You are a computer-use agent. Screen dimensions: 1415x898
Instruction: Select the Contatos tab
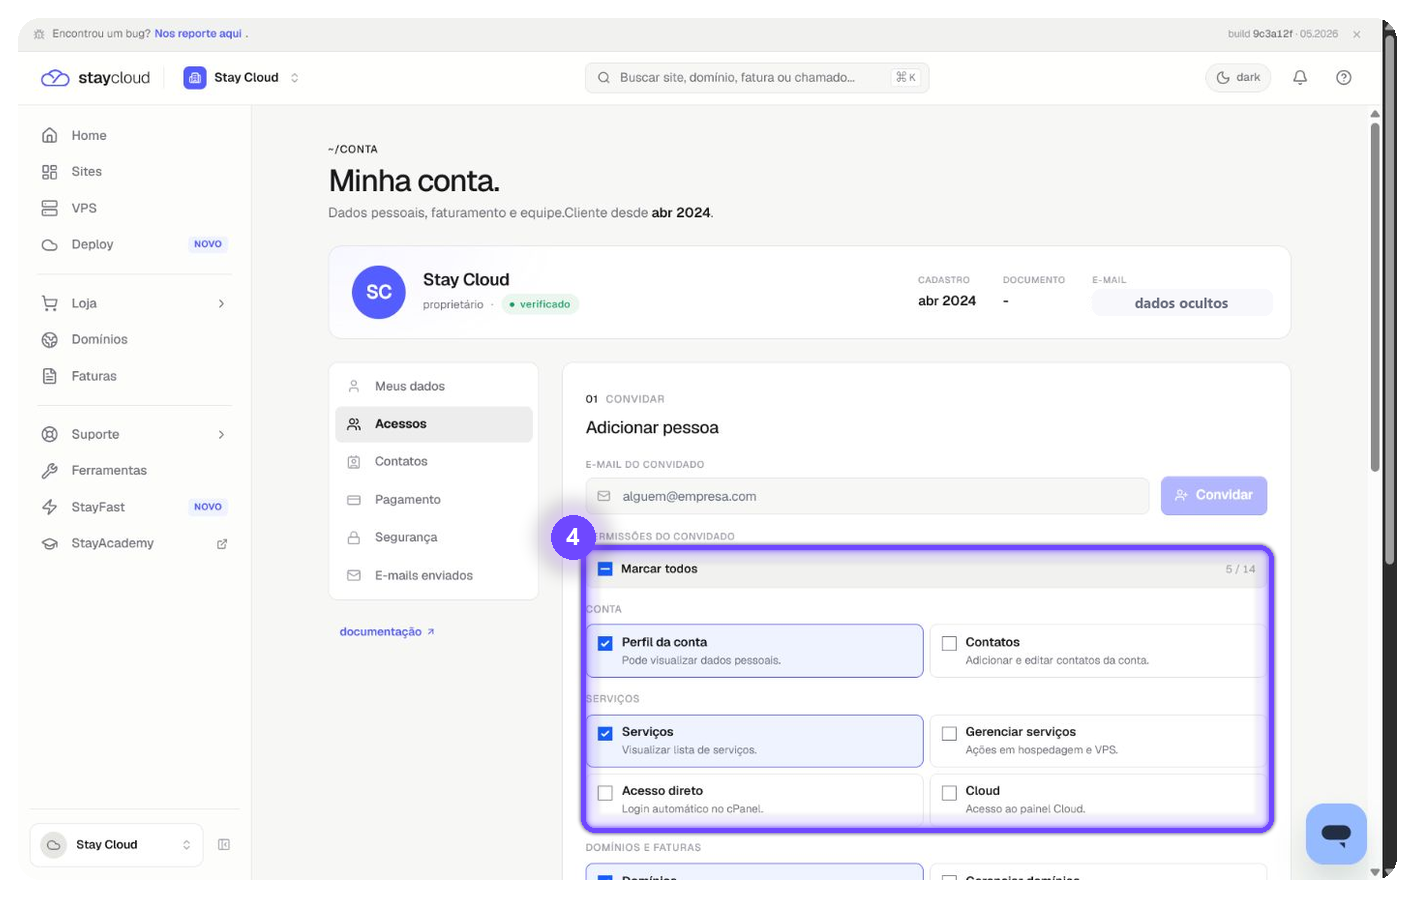[x=434, y=462]
